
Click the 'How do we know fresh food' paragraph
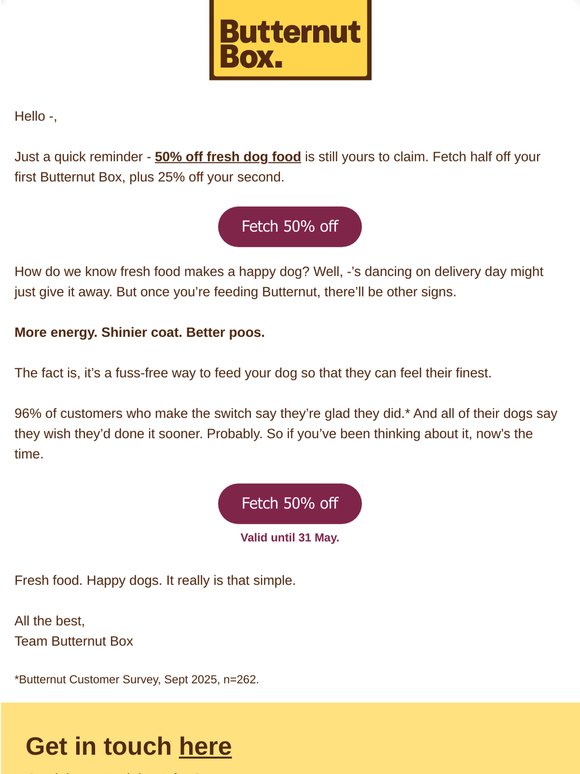(279, 281)
